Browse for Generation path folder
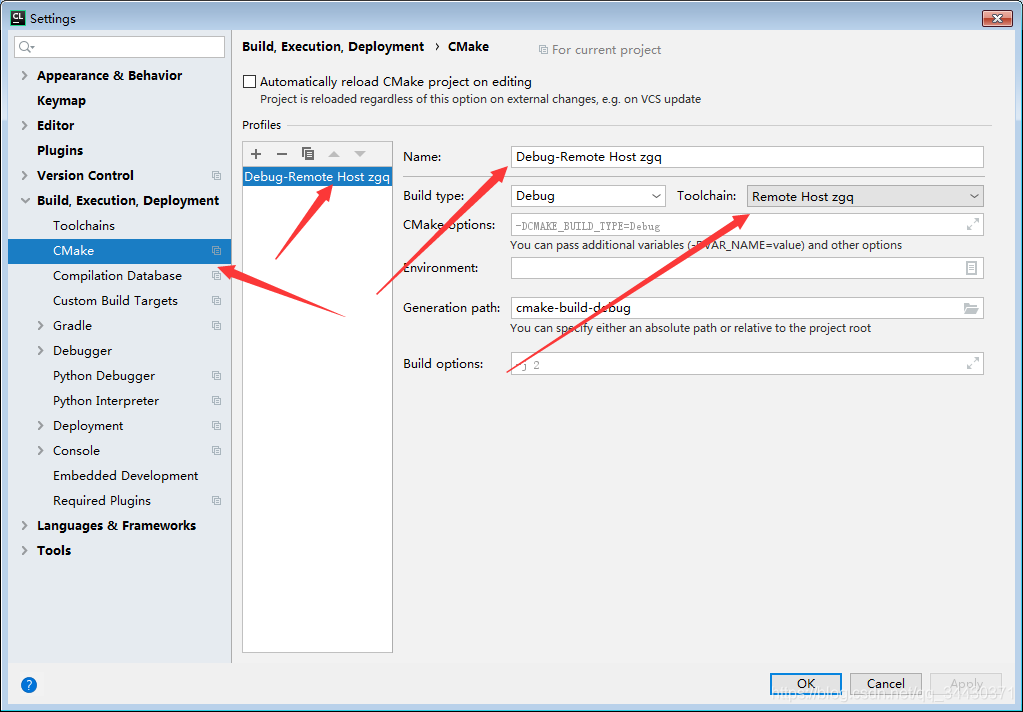Viewport: 1023px width, 712px height. (971, 308)
